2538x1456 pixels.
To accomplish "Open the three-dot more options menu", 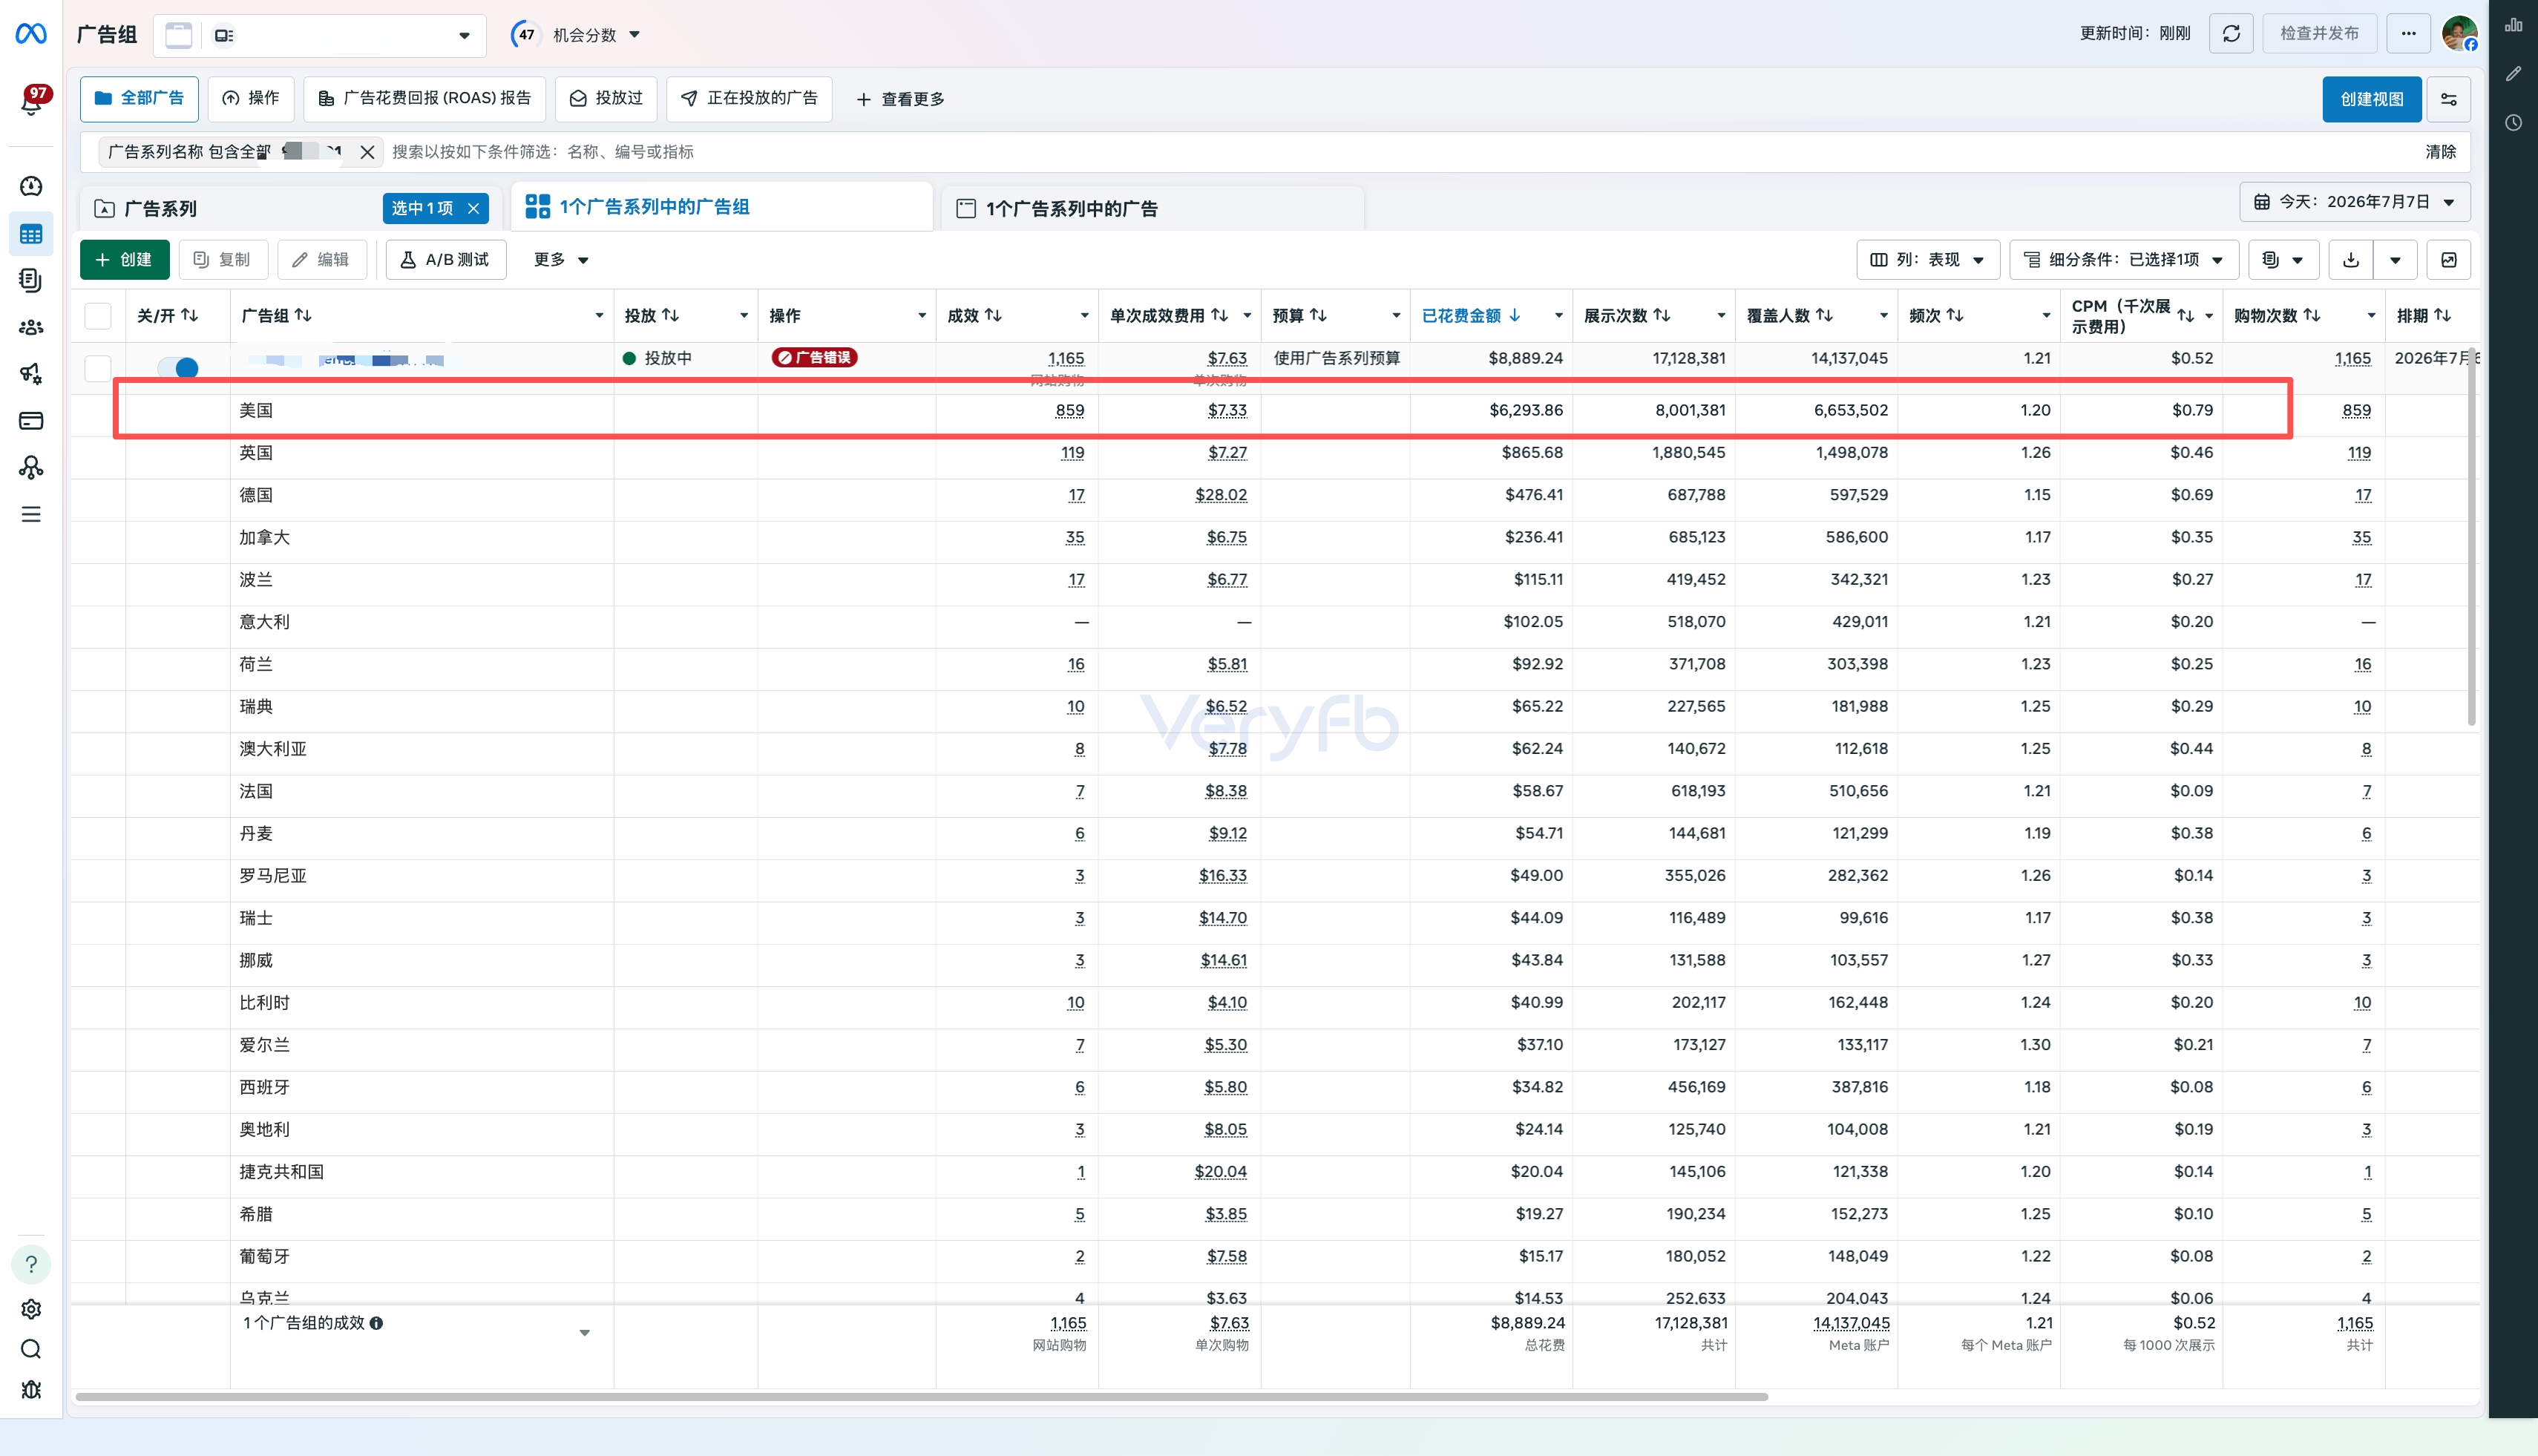I will [x=2408, y=34].
